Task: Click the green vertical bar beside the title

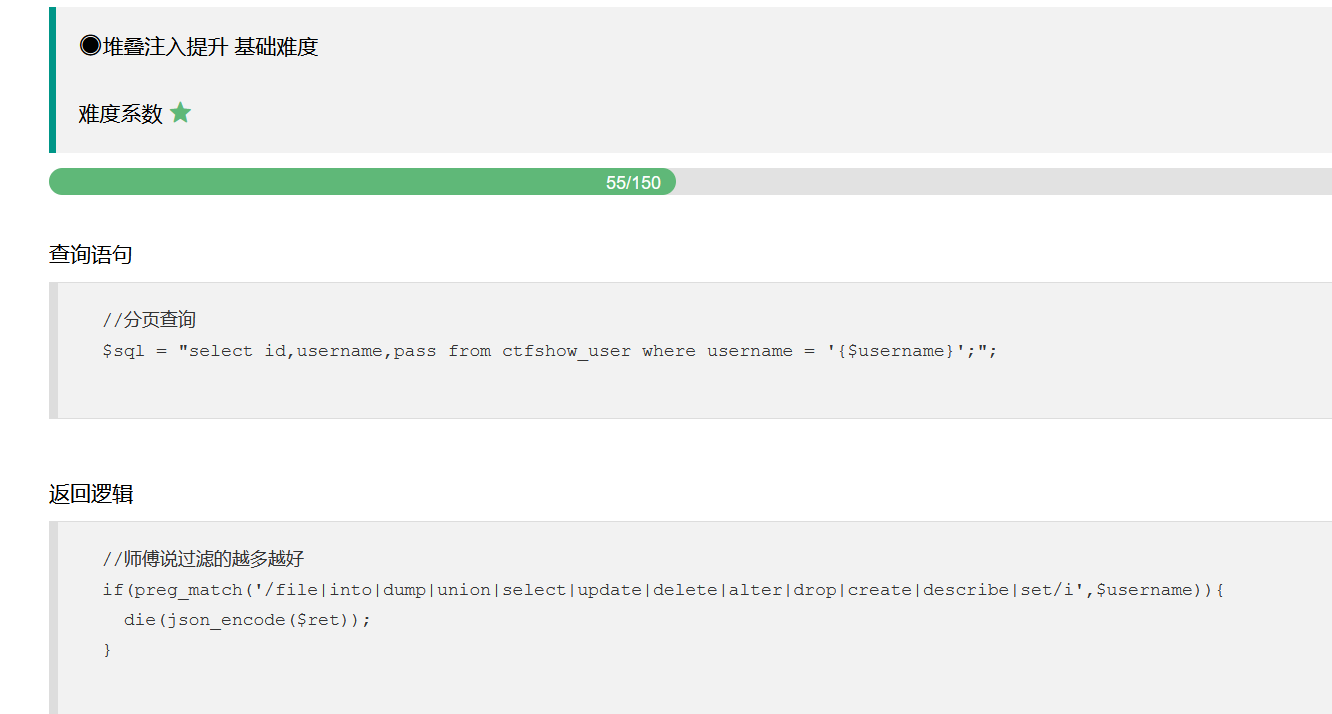Action: (x=52, y=80)
